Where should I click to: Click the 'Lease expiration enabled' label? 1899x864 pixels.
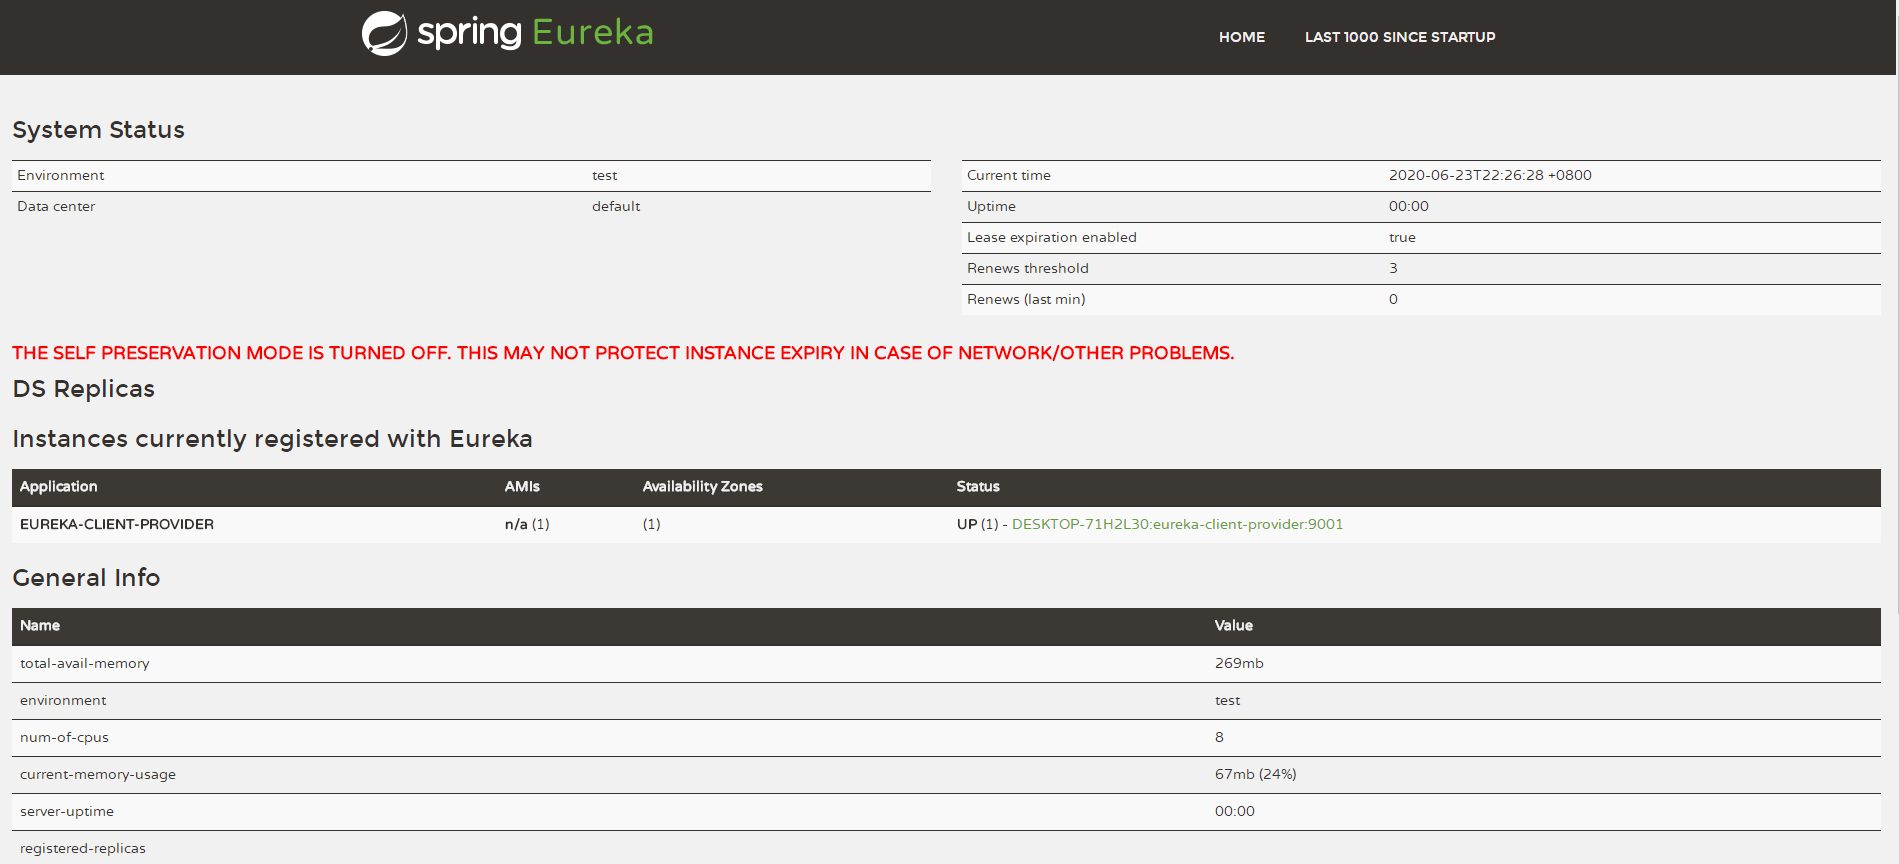click(1052, 237)
